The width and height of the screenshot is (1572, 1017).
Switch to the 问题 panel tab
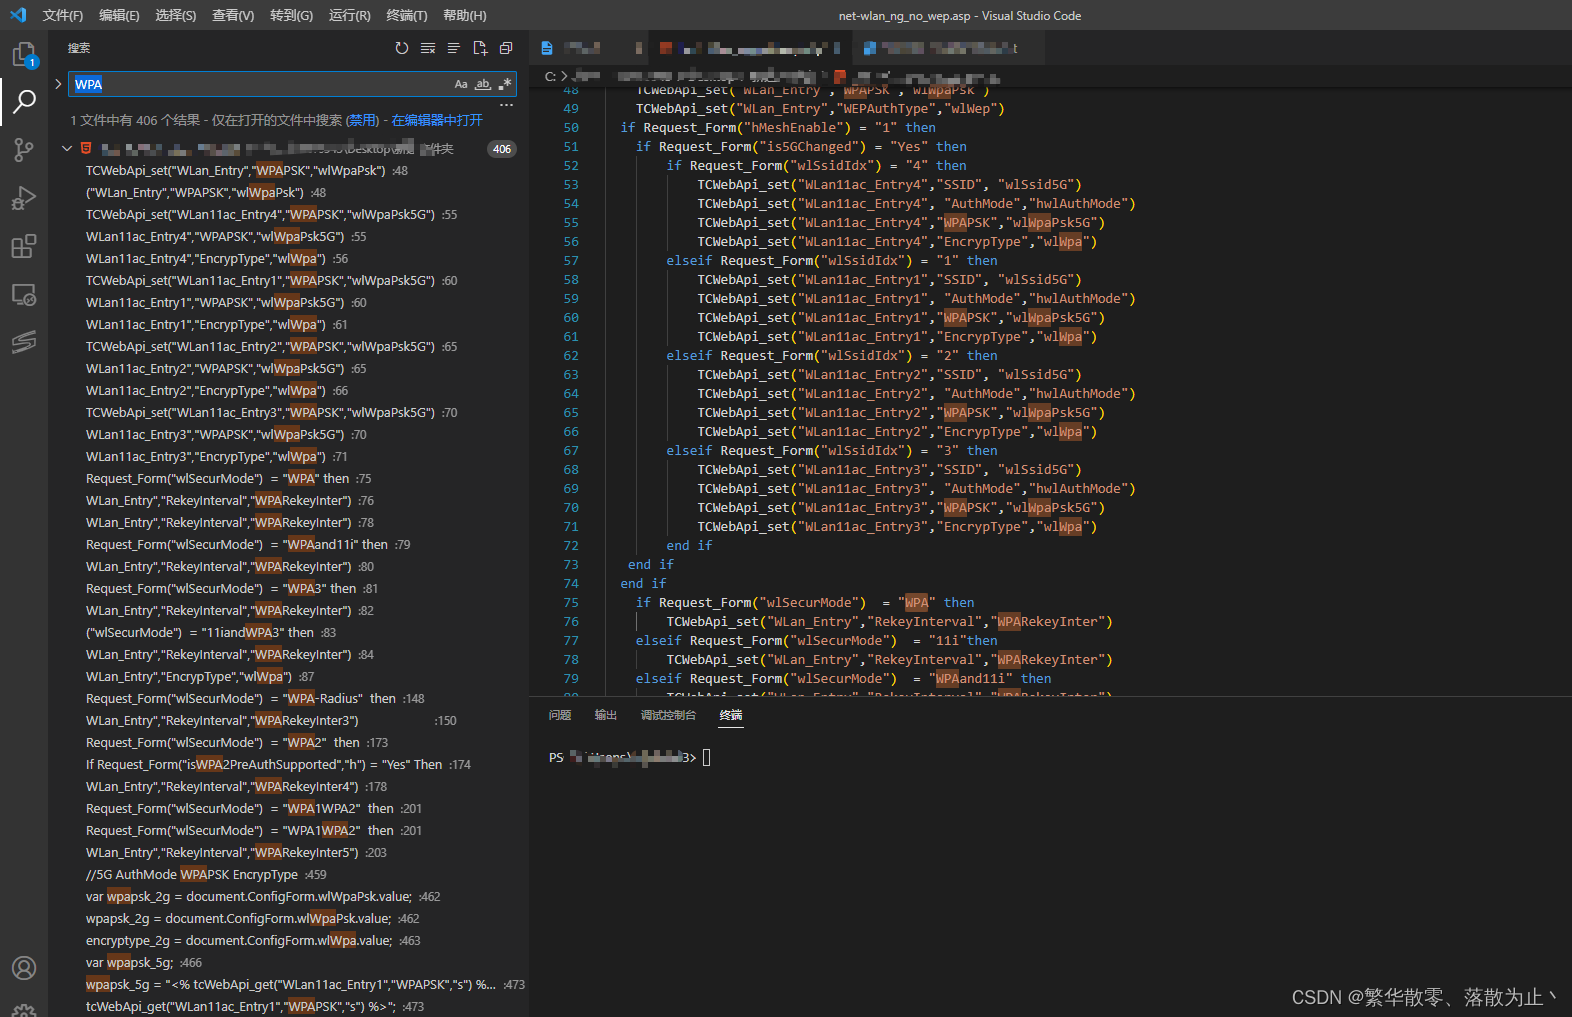click(x=560, y=715)
